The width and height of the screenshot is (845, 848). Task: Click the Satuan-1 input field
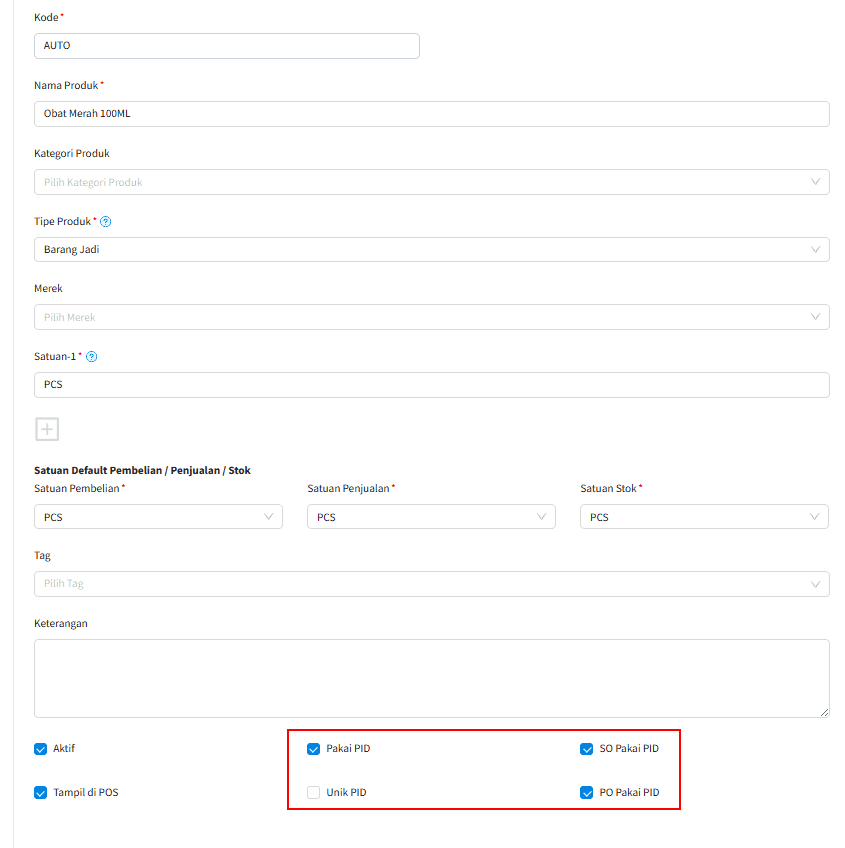431,385
